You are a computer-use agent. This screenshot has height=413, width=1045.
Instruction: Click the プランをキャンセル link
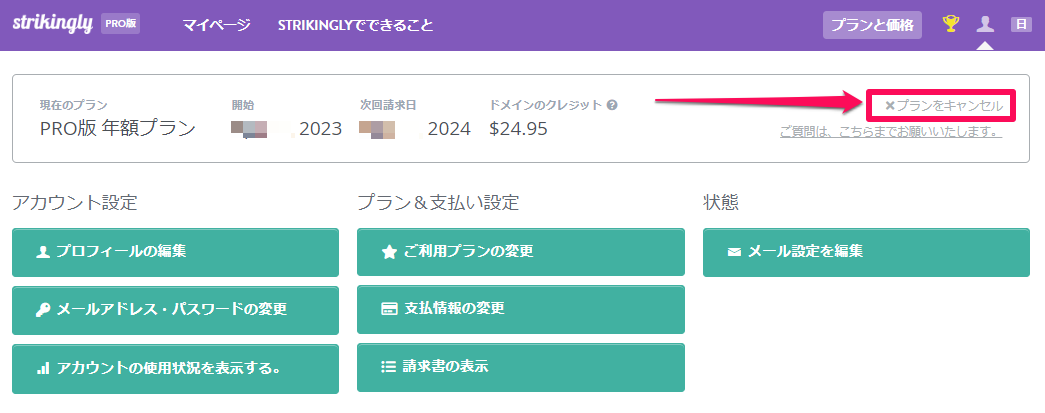[x=943, y=105]
